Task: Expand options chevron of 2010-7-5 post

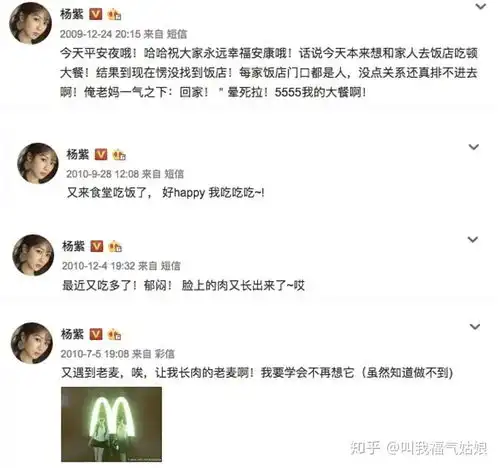Action: 475,326
